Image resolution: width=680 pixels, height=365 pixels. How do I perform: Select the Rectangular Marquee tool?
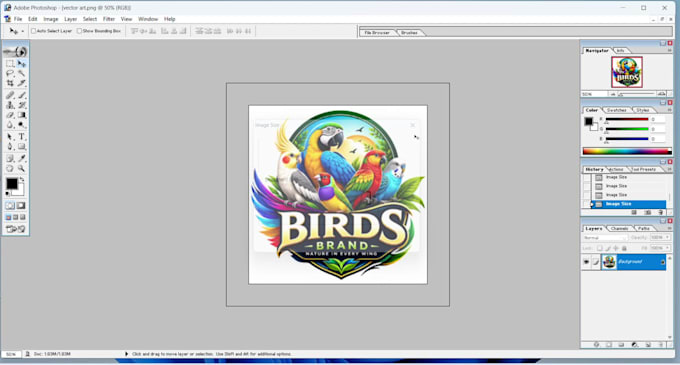10,64
